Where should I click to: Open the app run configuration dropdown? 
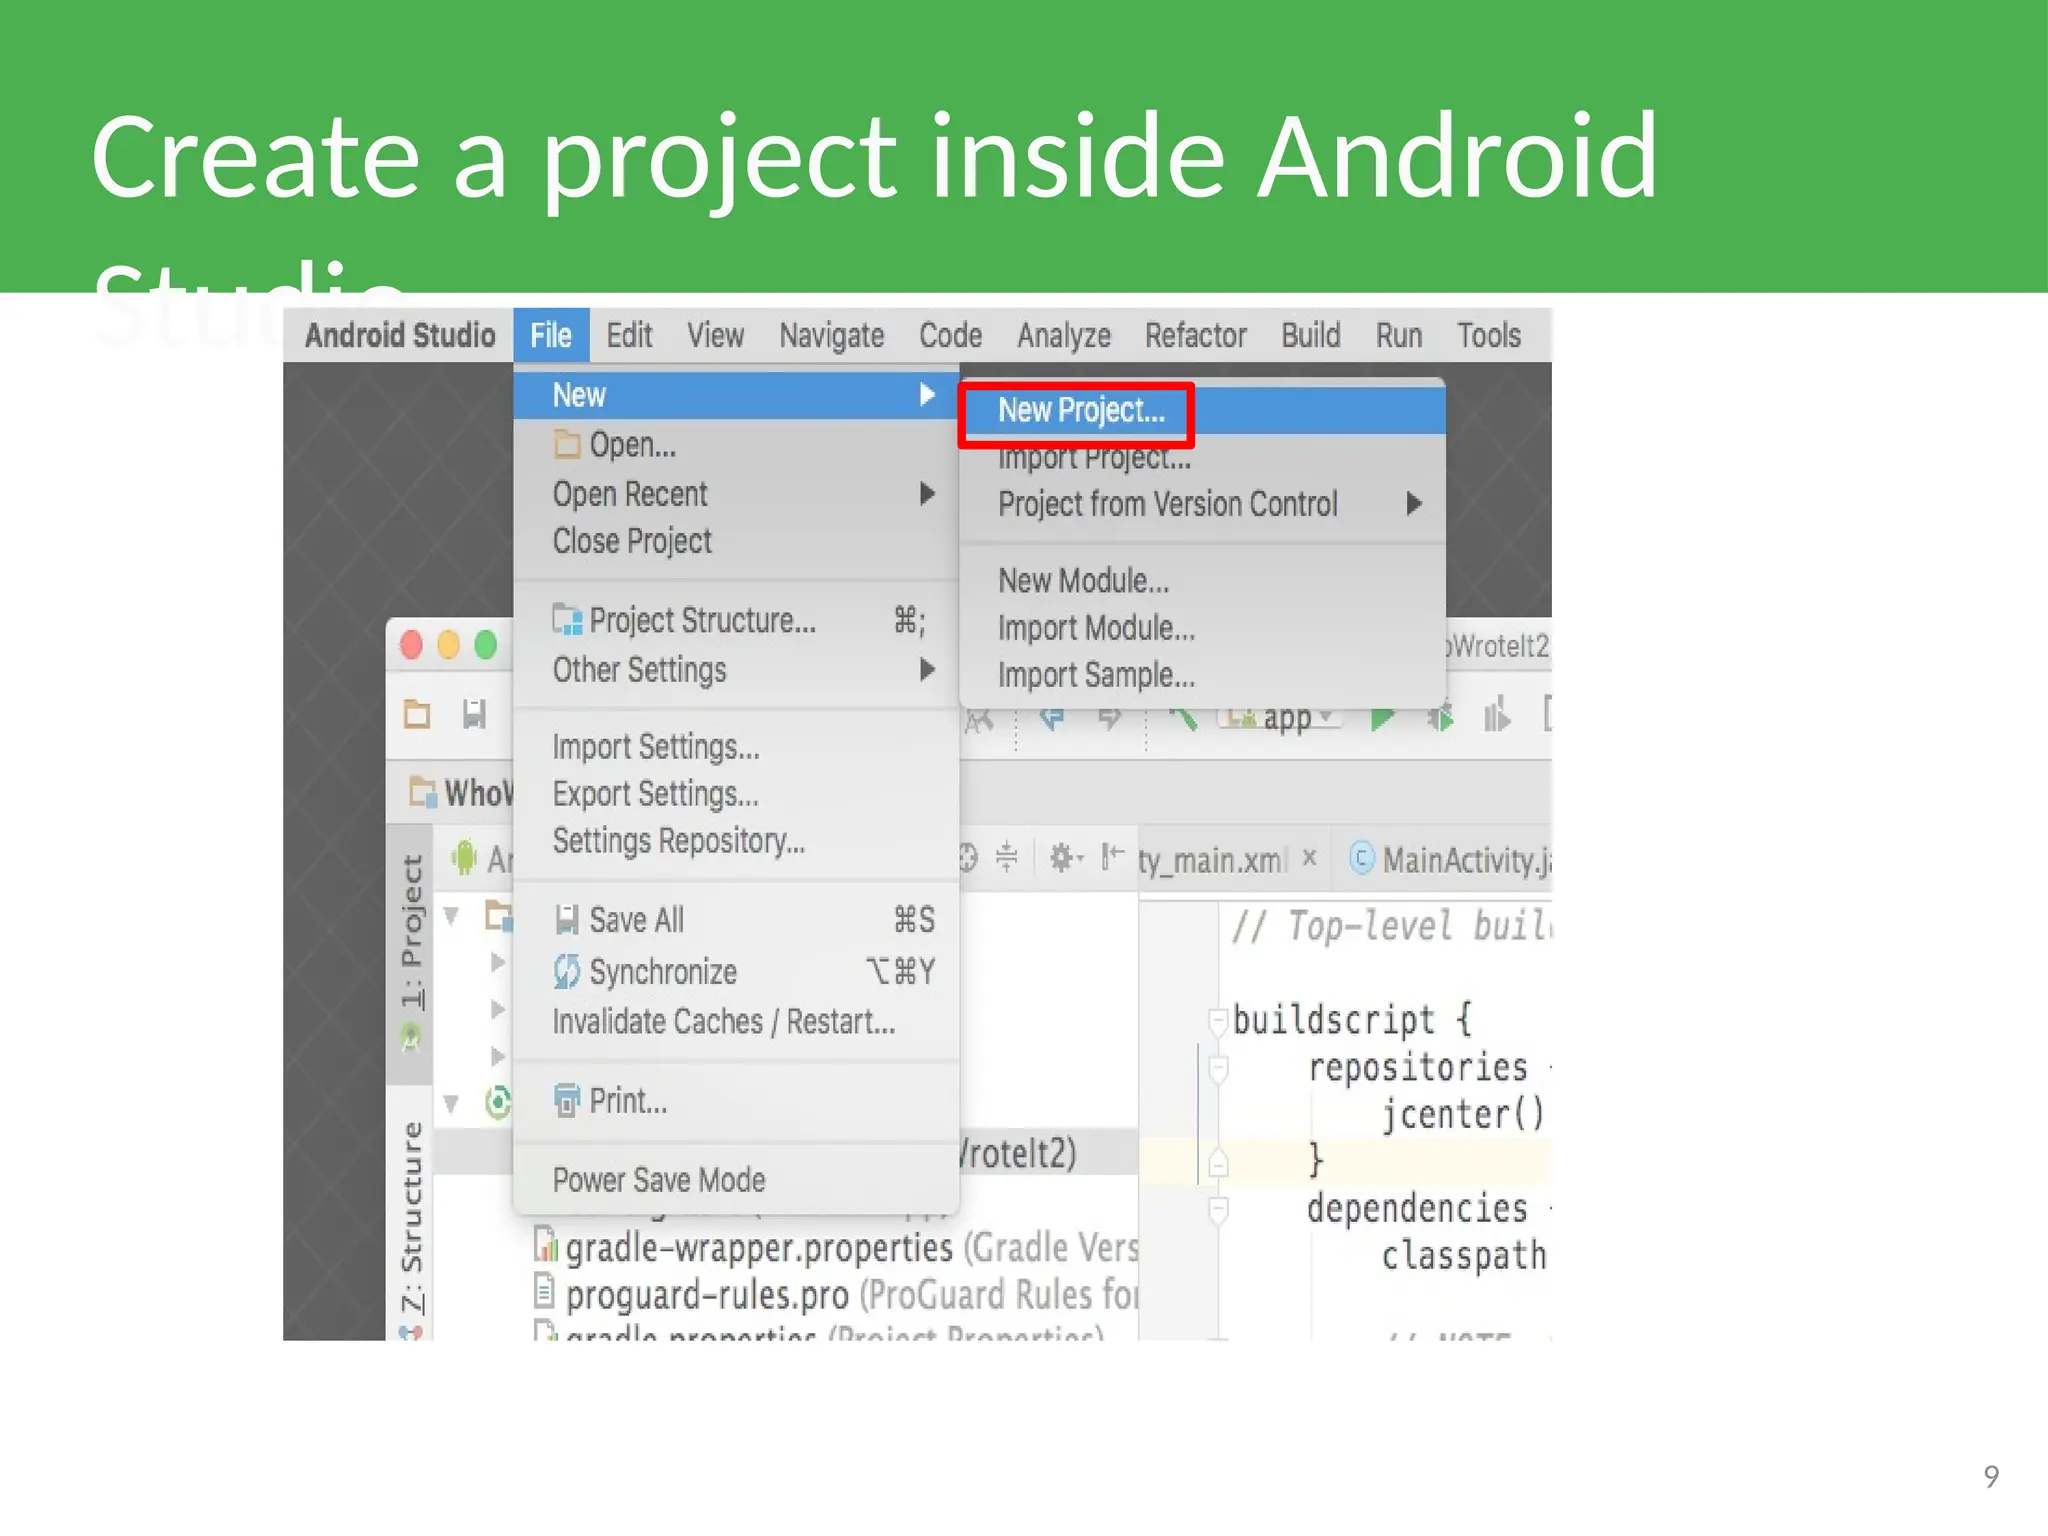[1278, 717]
